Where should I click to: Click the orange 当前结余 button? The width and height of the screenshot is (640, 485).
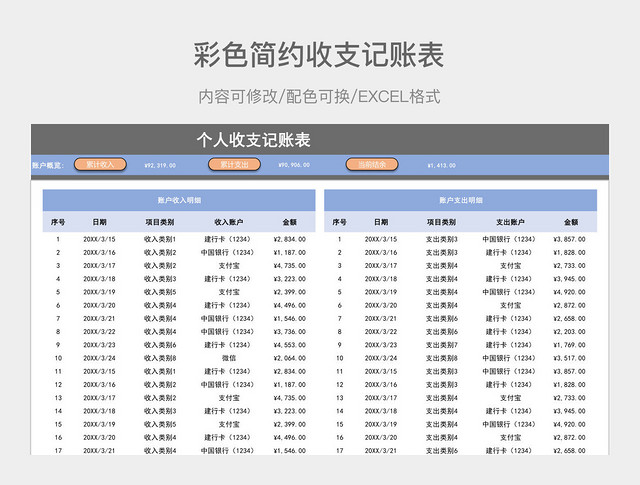pos(372,165)
